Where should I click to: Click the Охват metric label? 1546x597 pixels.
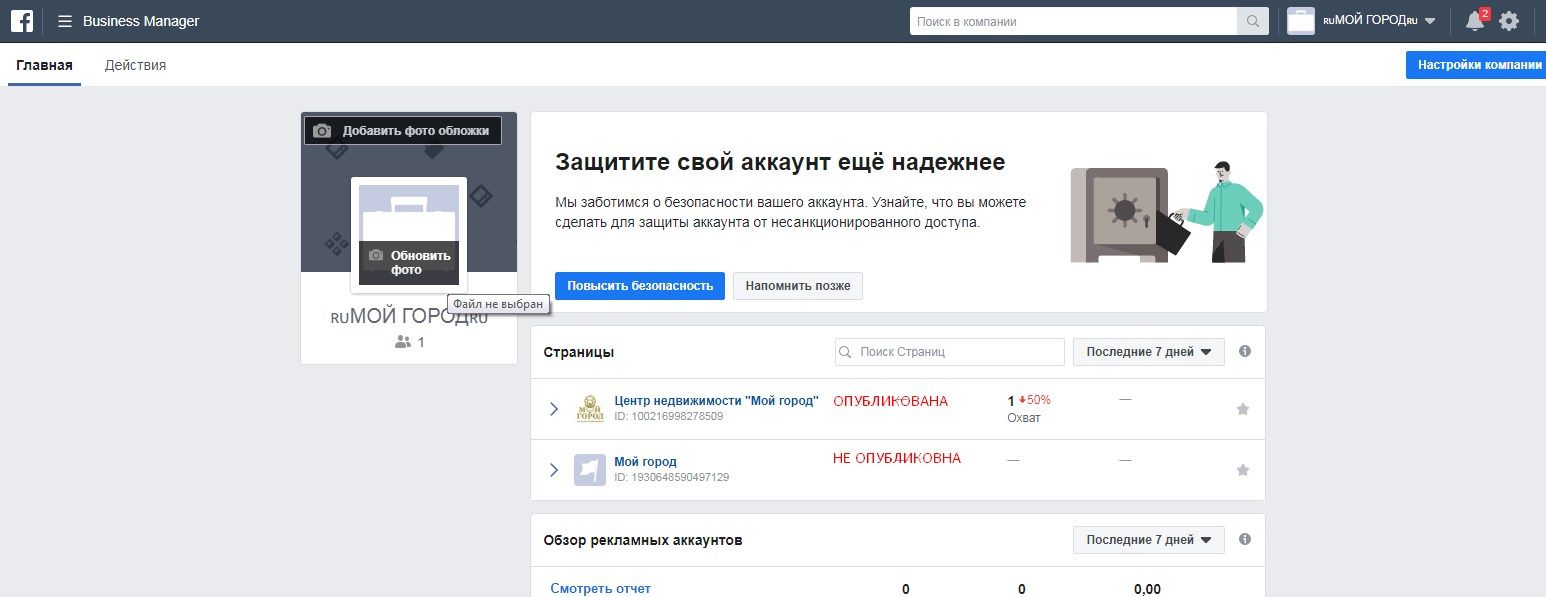point(1024,417)
